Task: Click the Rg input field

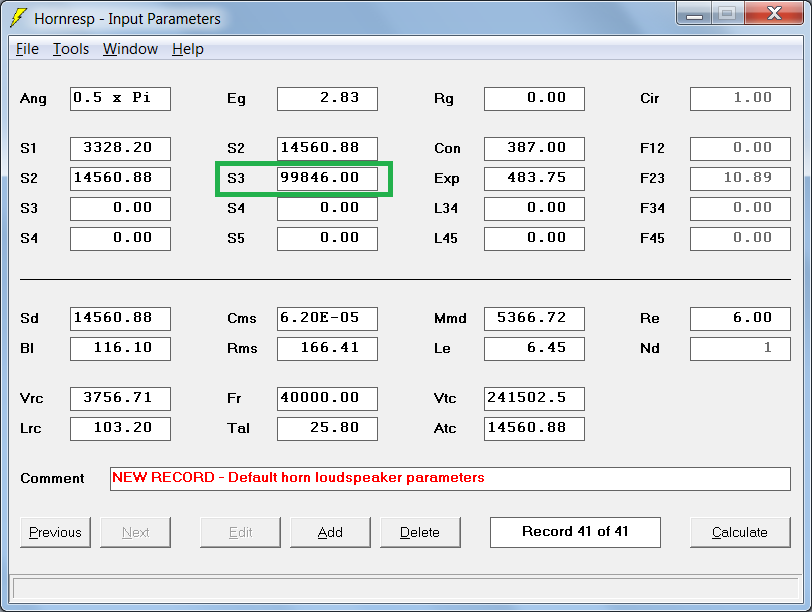Action: pyautogui.click(x=534, y=99)
